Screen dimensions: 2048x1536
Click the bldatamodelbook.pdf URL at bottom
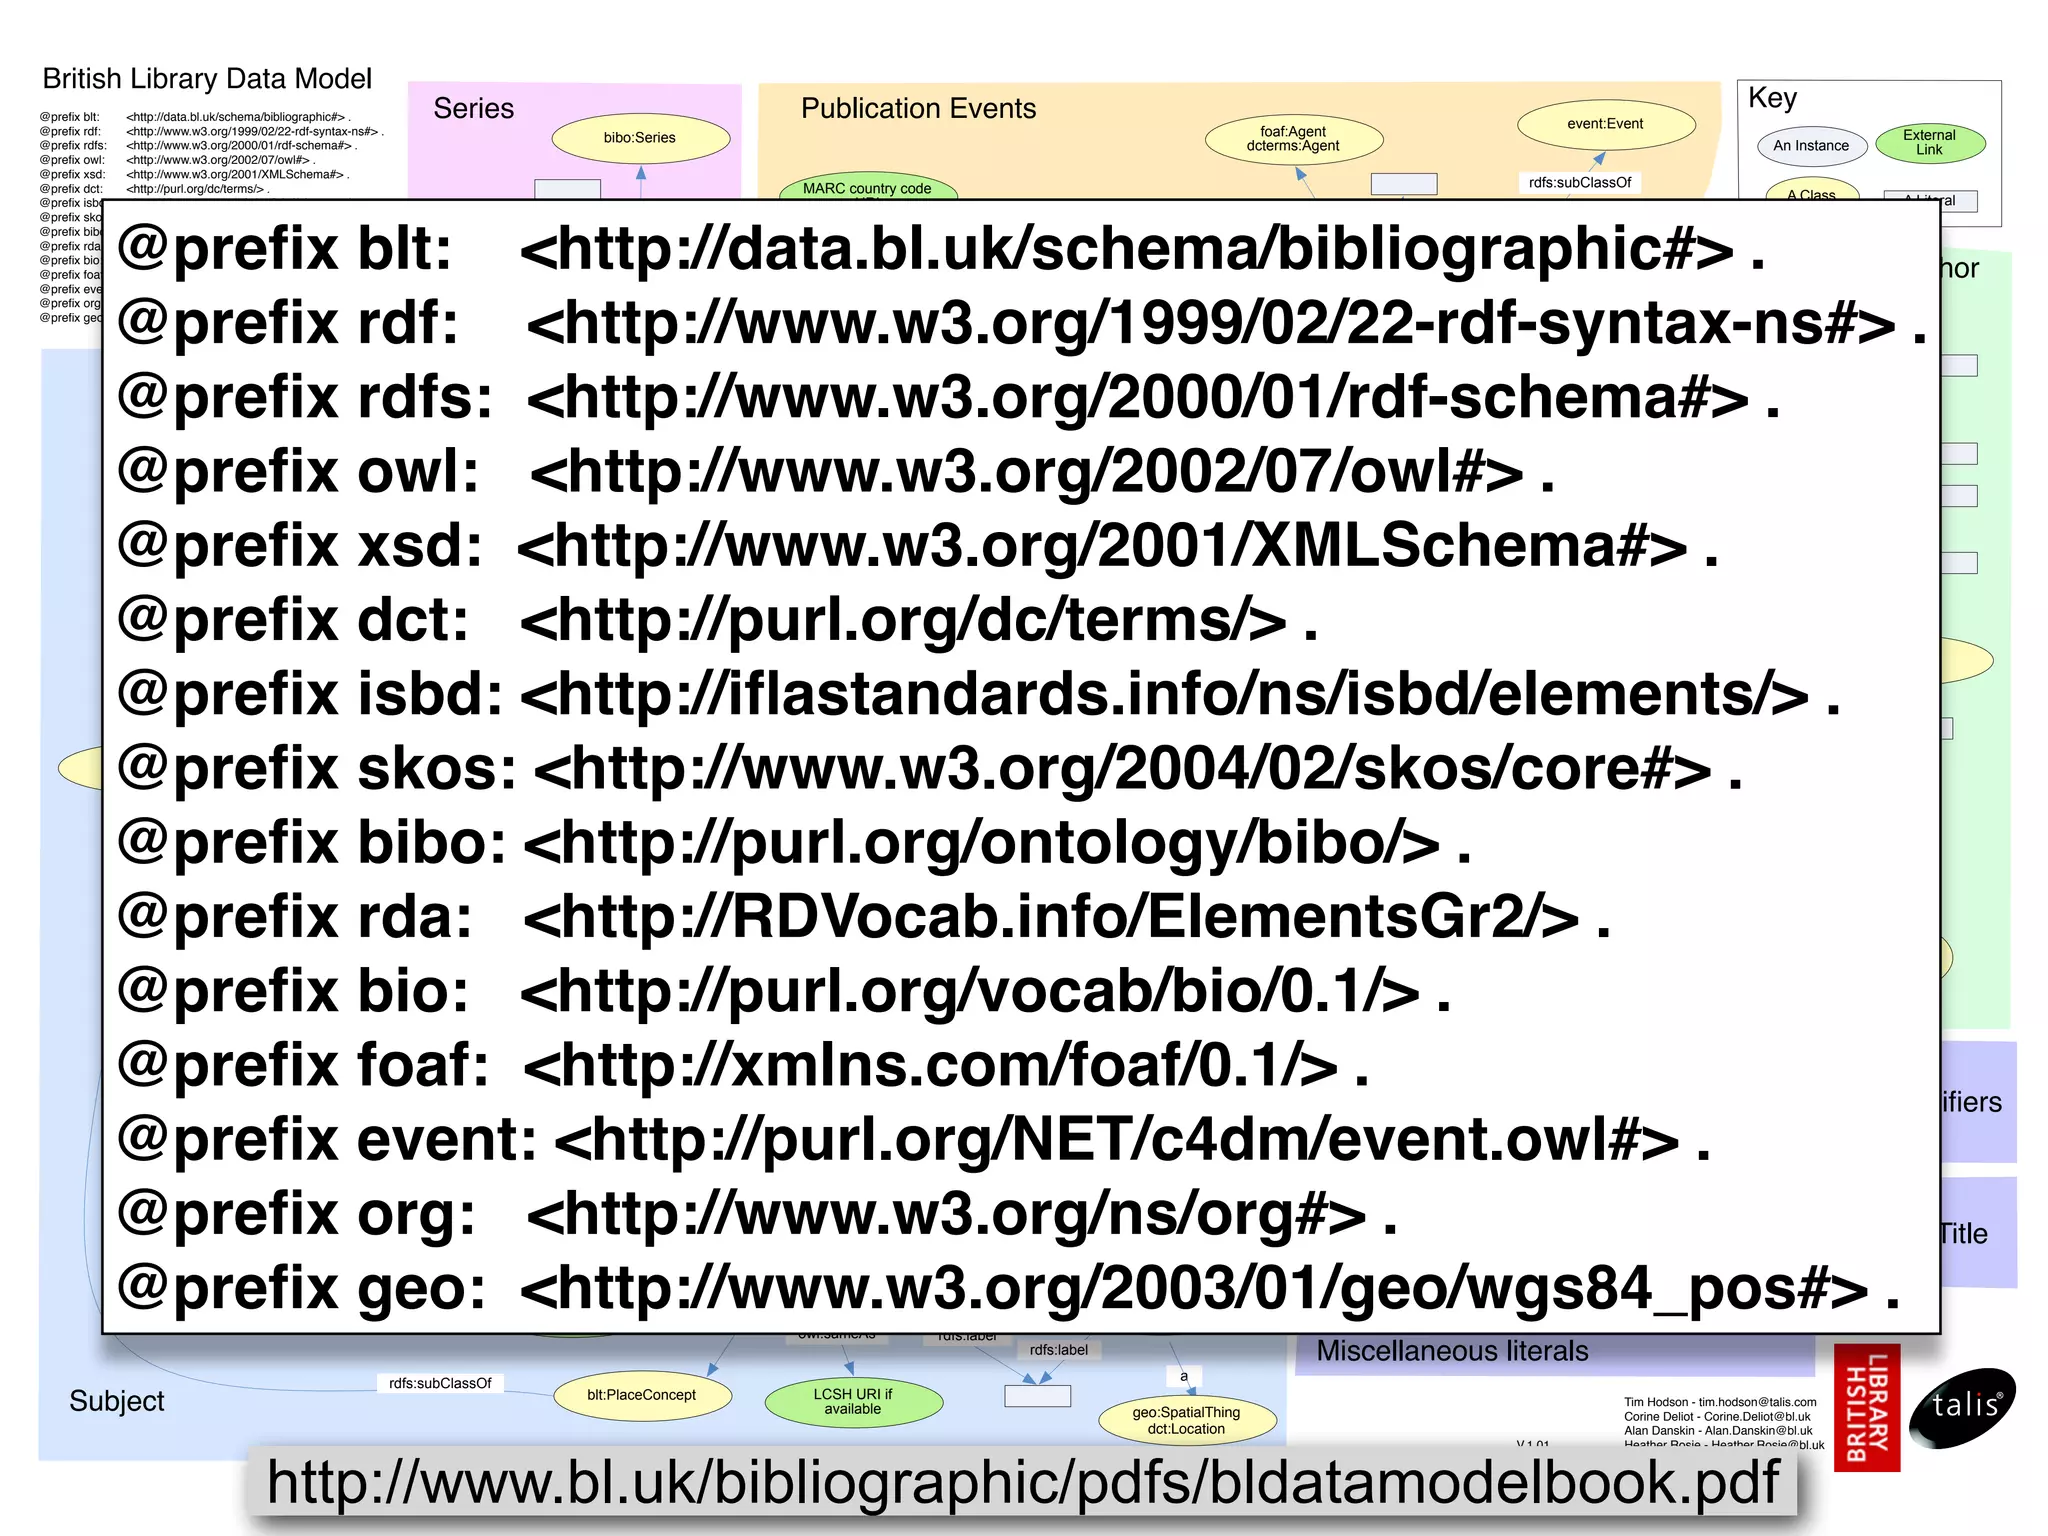coord(1023,1483)
